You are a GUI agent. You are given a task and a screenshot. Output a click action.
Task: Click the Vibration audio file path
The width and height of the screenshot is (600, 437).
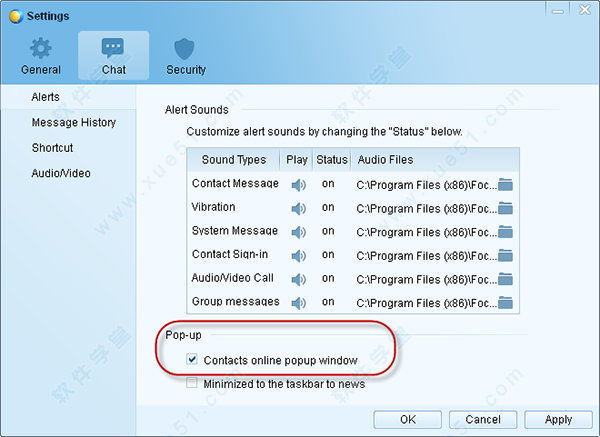pyautogui.click(x=426, y=209)
